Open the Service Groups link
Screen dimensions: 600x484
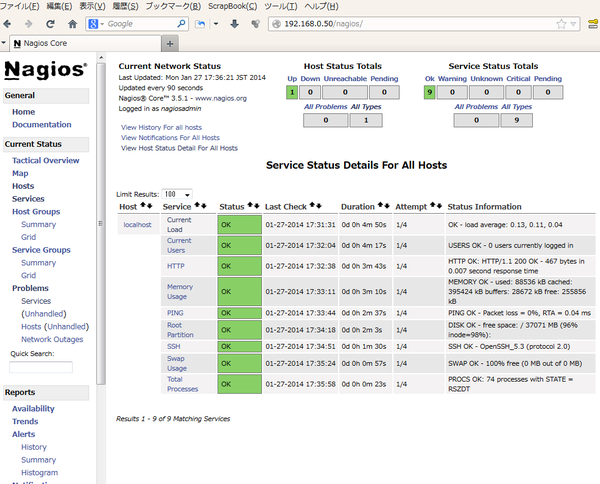coord(41,250)
